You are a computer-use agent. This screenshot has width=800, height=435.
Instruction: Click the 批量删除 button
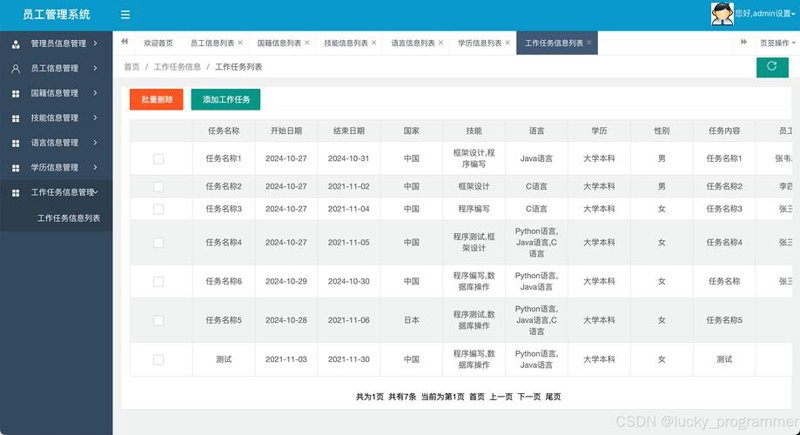tap(156, 99)
